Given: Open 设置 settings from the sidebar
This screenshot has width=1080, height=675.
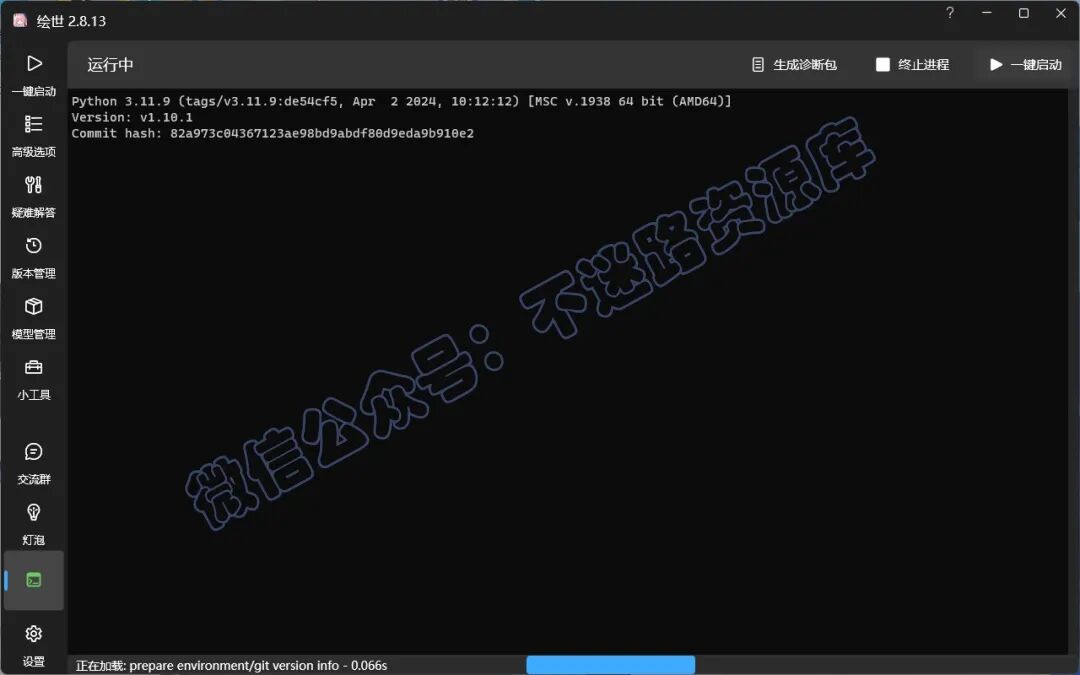Looking at the screenshot, I should click(x=34, y=645).
